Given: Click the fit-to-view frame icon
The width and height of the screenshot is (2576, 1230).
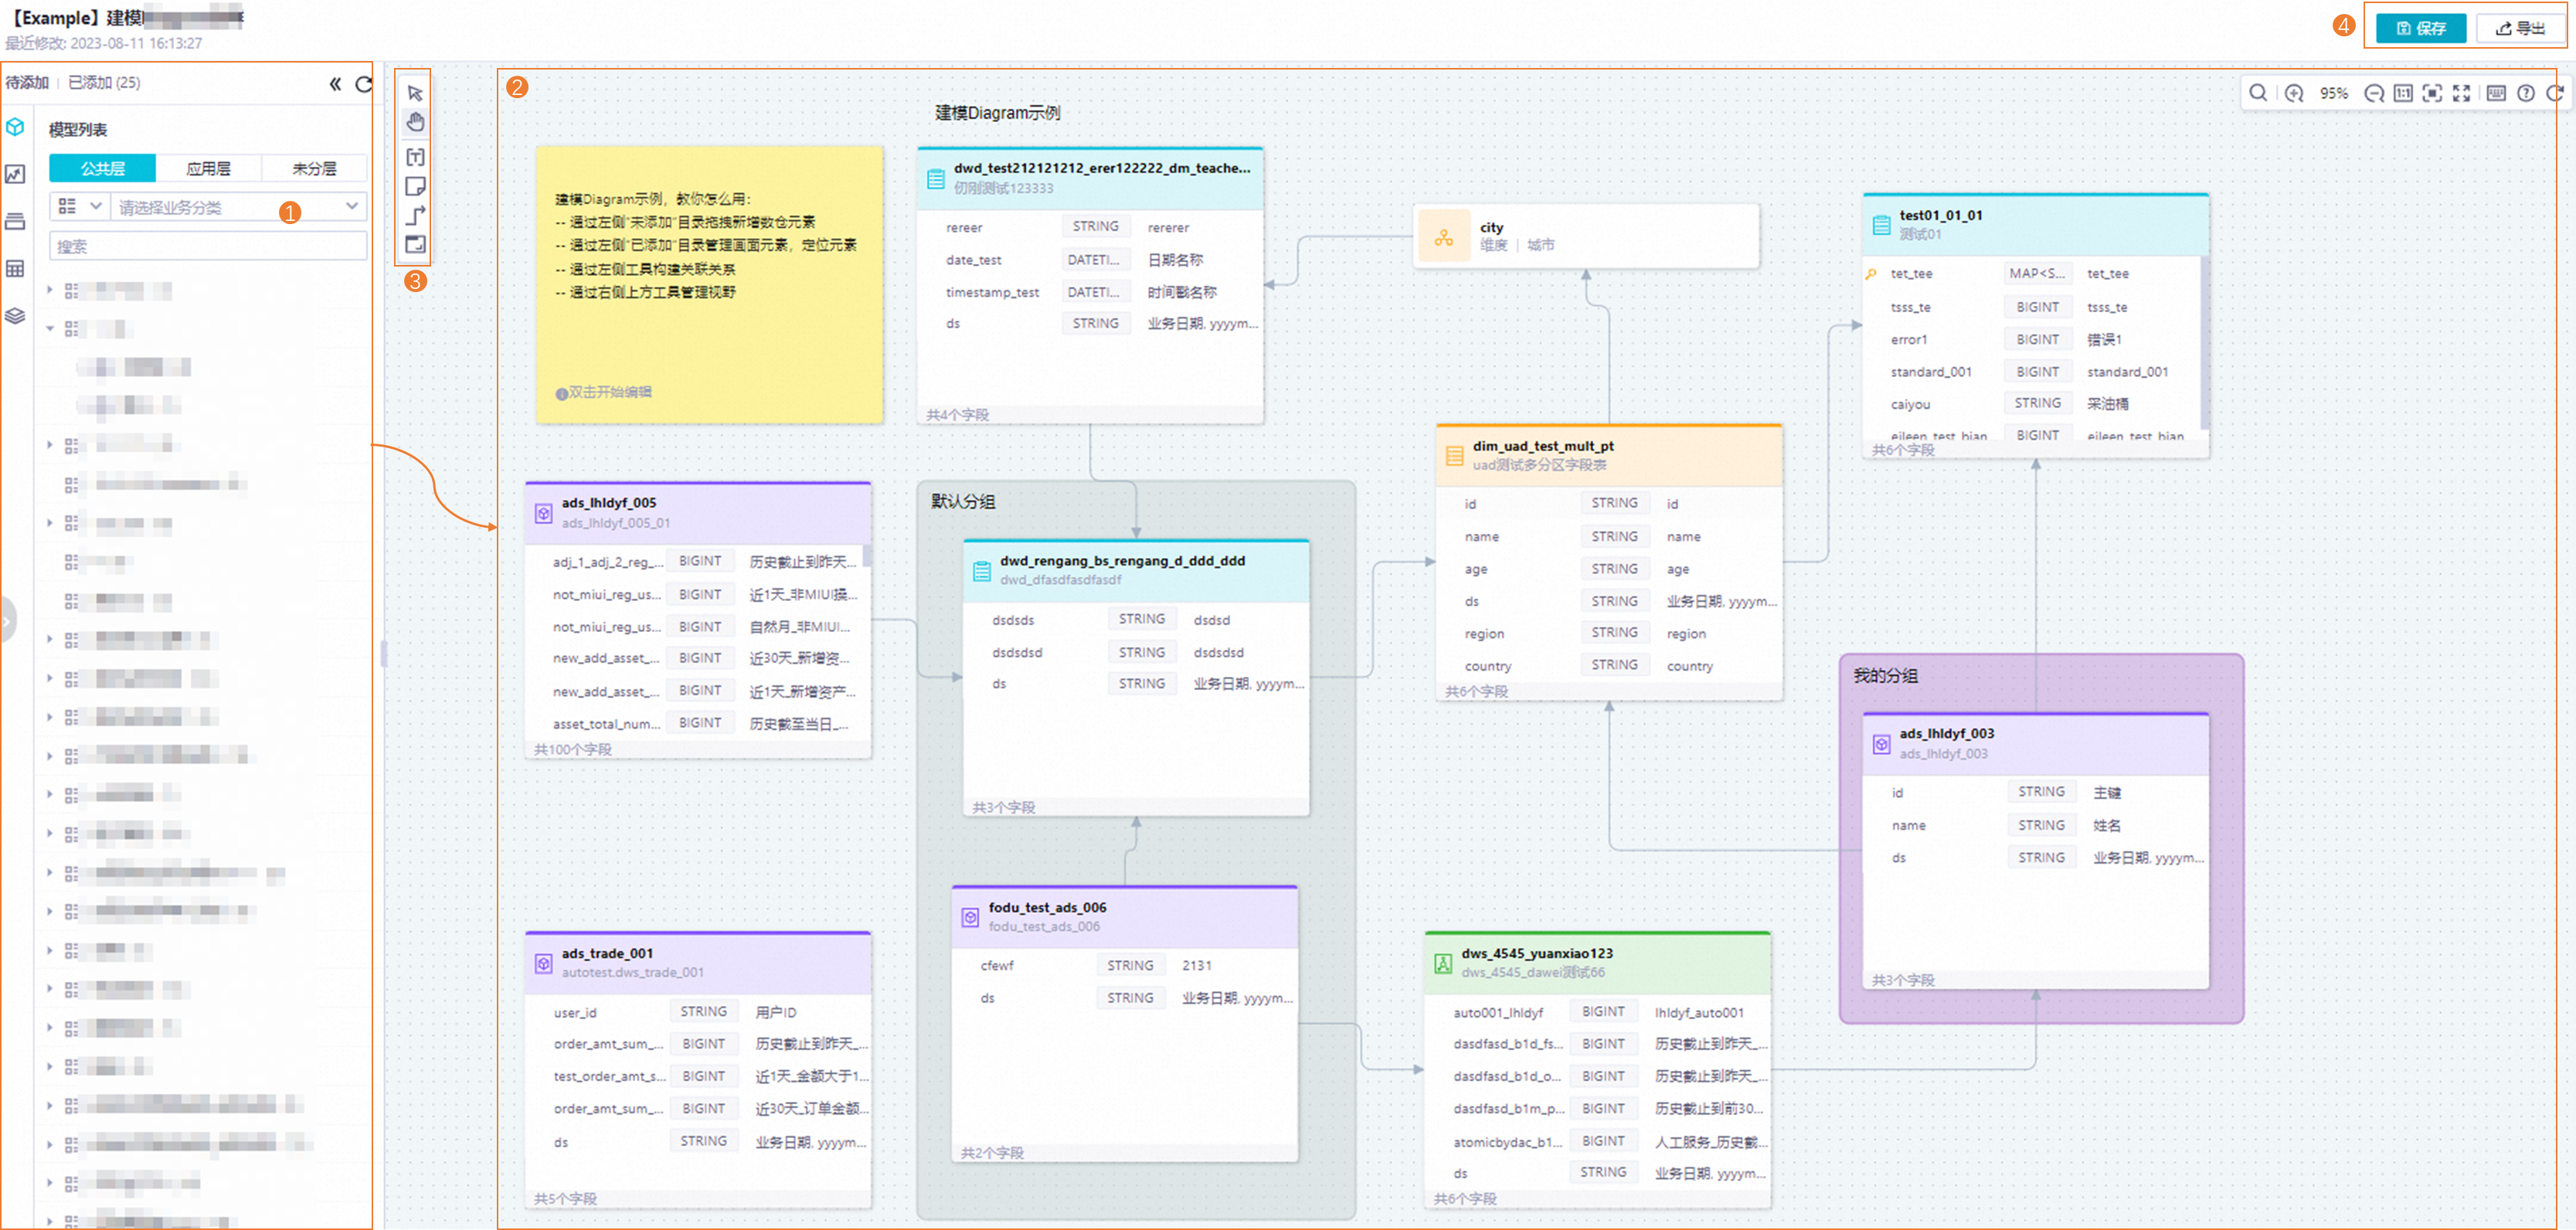Looking at the screenshot, I should (x=2432, y=93).
